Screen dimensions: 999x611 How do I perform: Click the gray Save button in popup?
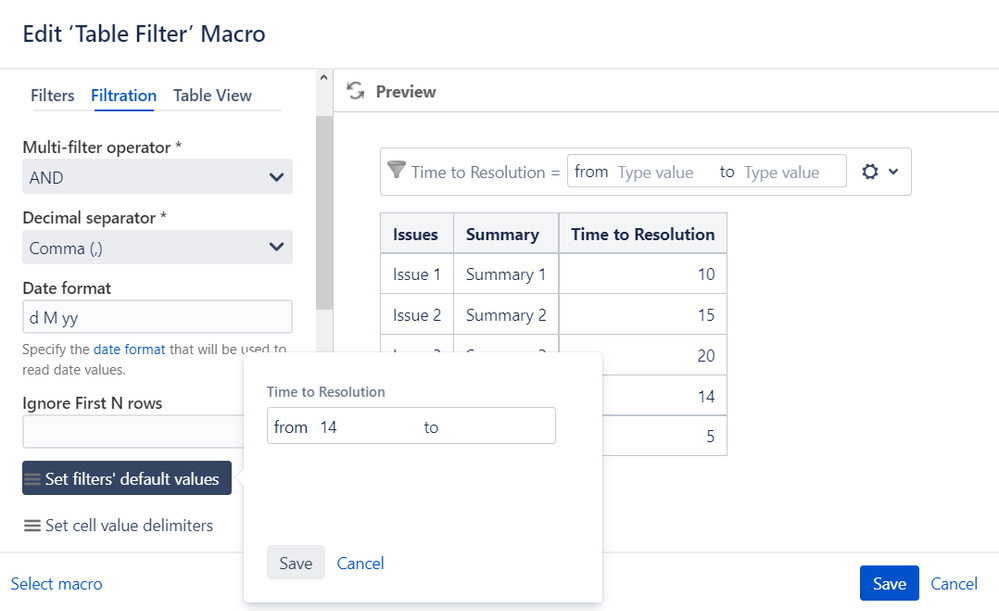295,563
